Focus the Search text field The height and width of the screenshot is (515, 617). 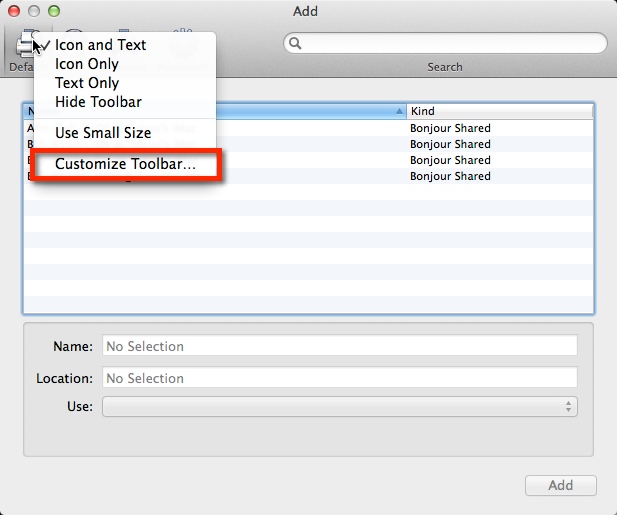(450, 43)
